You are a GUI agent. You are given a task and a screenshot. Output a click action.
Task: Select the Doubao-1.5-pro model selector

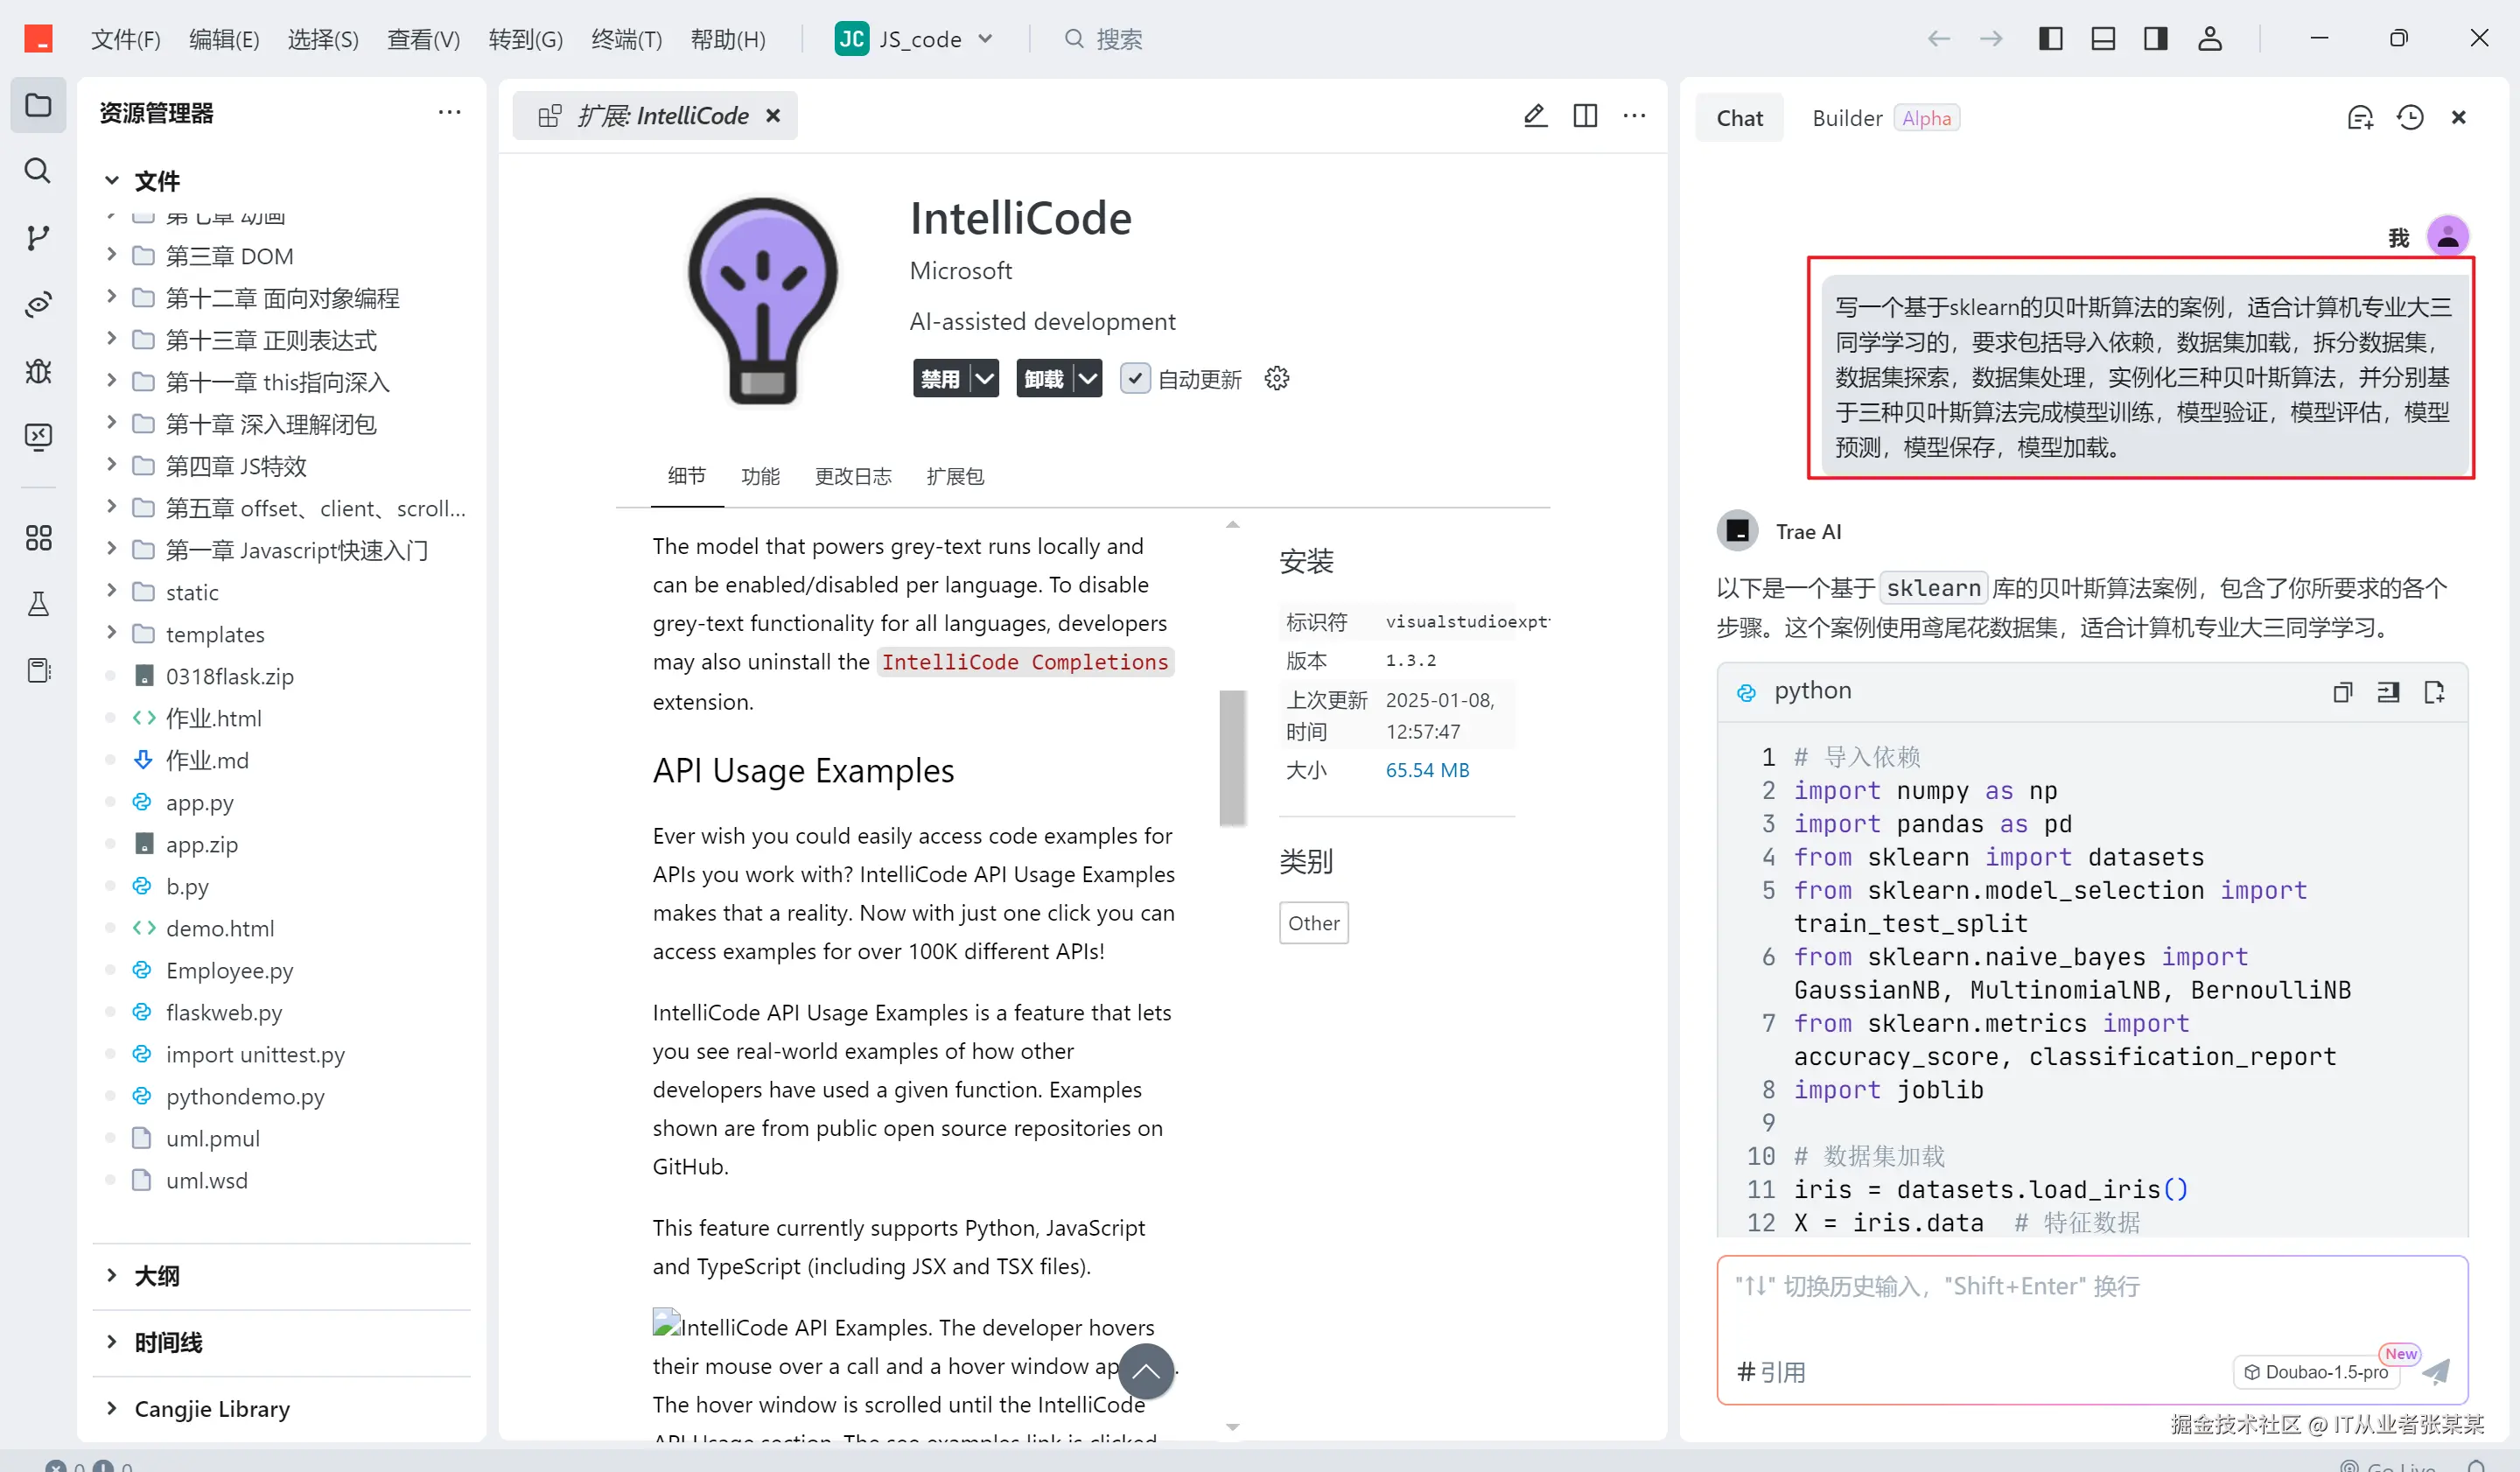point(2315,1372)
